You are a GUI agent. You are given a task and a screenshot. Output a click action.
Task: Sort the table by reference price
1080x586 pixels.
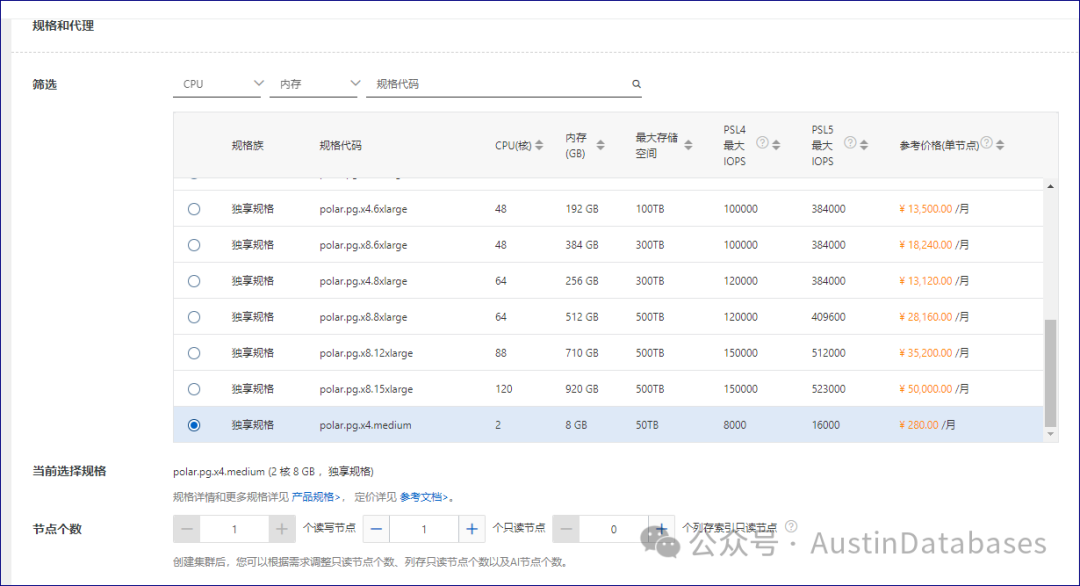pos(1000,145)
